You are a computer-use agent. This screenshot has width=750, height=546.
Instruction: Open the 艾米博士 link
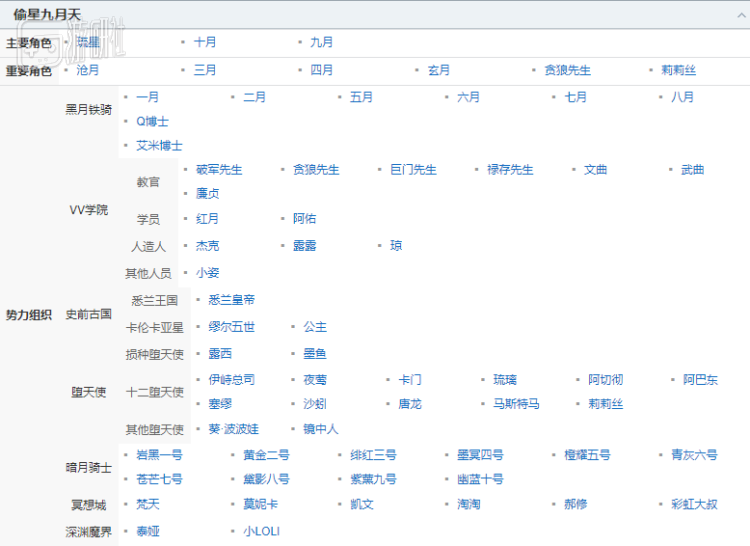pyautogui.click(x=159, y=145)
